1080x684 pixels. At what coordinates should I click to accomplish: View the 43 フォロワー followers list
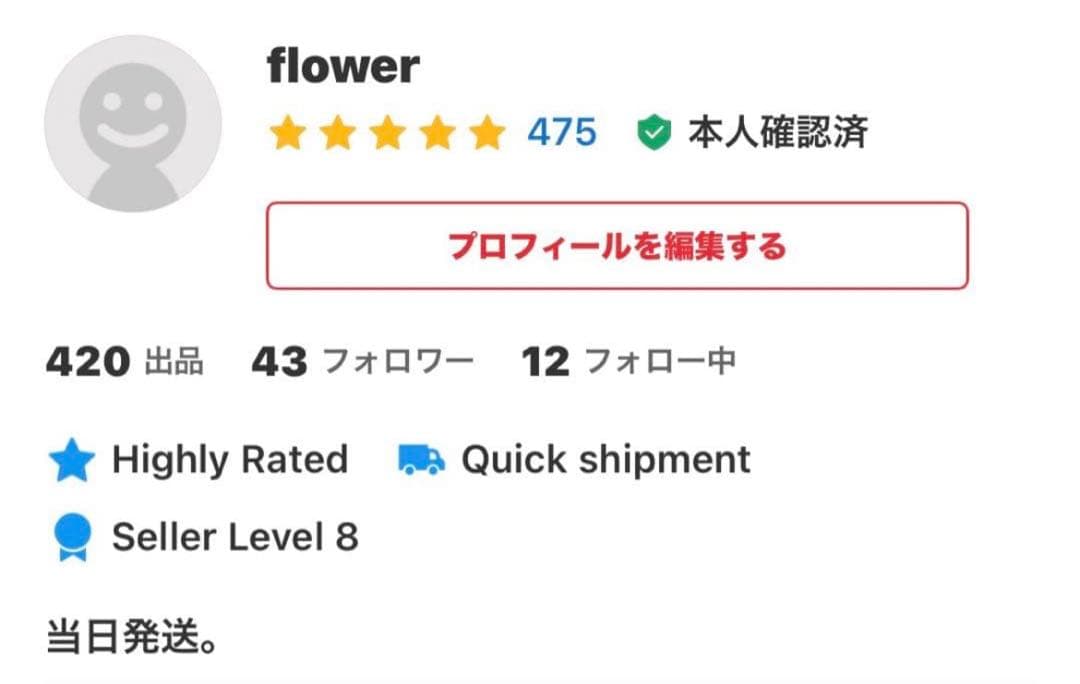(x=362, y=362)
